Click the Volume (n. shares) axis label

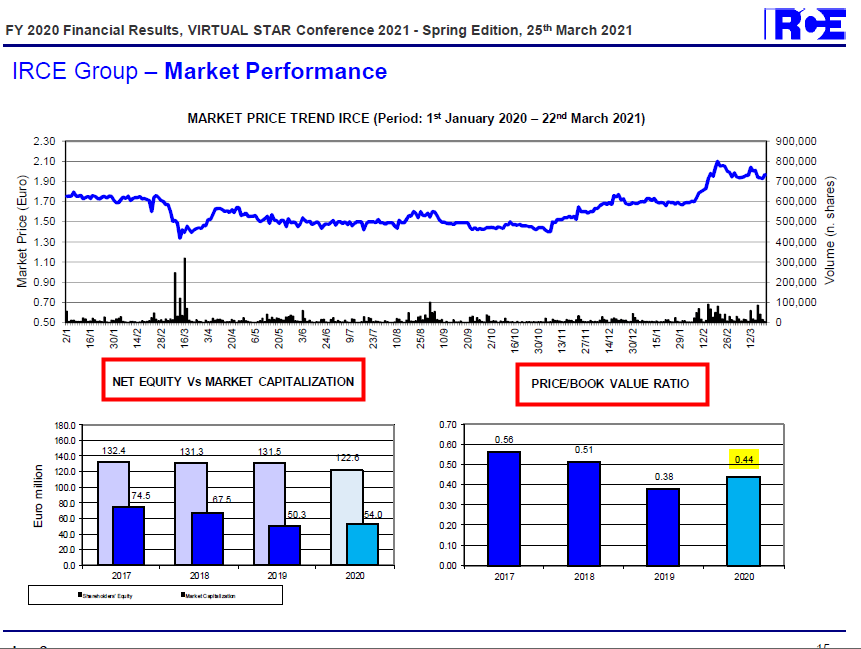pyautogui.click(x=829, y=231)
